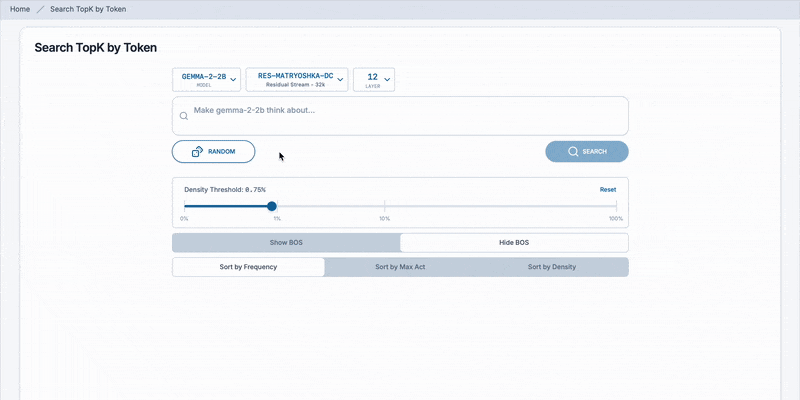
Task: Select the Show BOS option
Action: click(x=286, y=243)
